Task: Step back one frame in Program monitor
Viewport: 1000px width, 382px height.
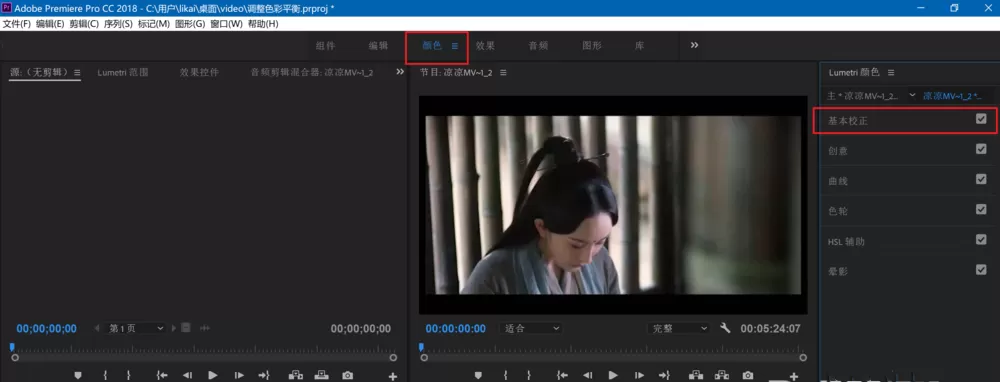Action: [x=587, y=376]
